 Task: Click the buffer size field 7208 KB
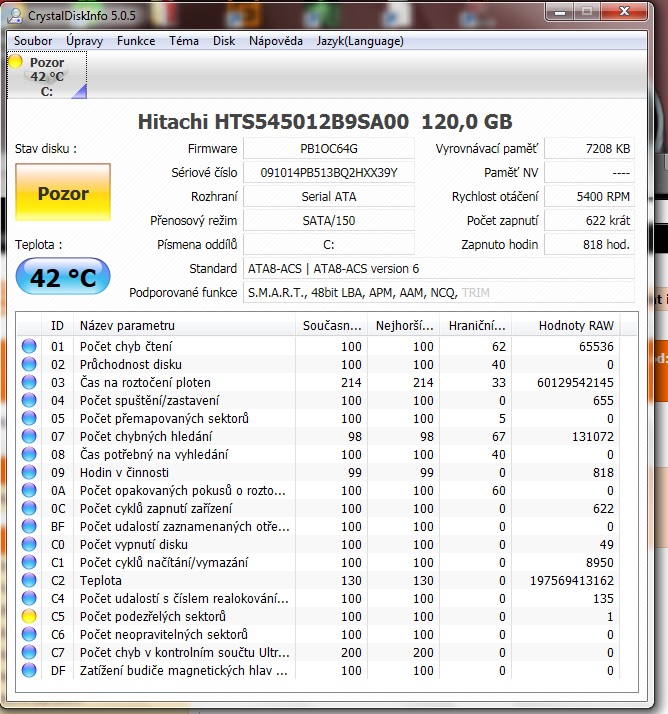click(x=589, y=148)
